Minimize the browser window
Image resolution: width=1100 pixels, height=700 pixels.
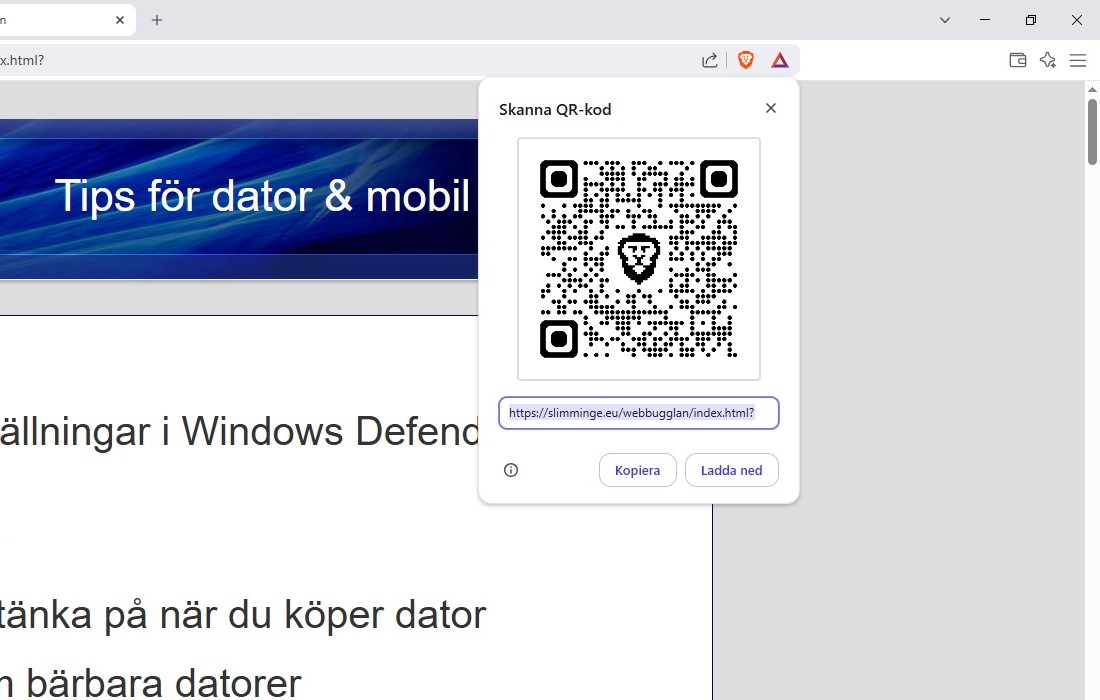coord(985,20)
